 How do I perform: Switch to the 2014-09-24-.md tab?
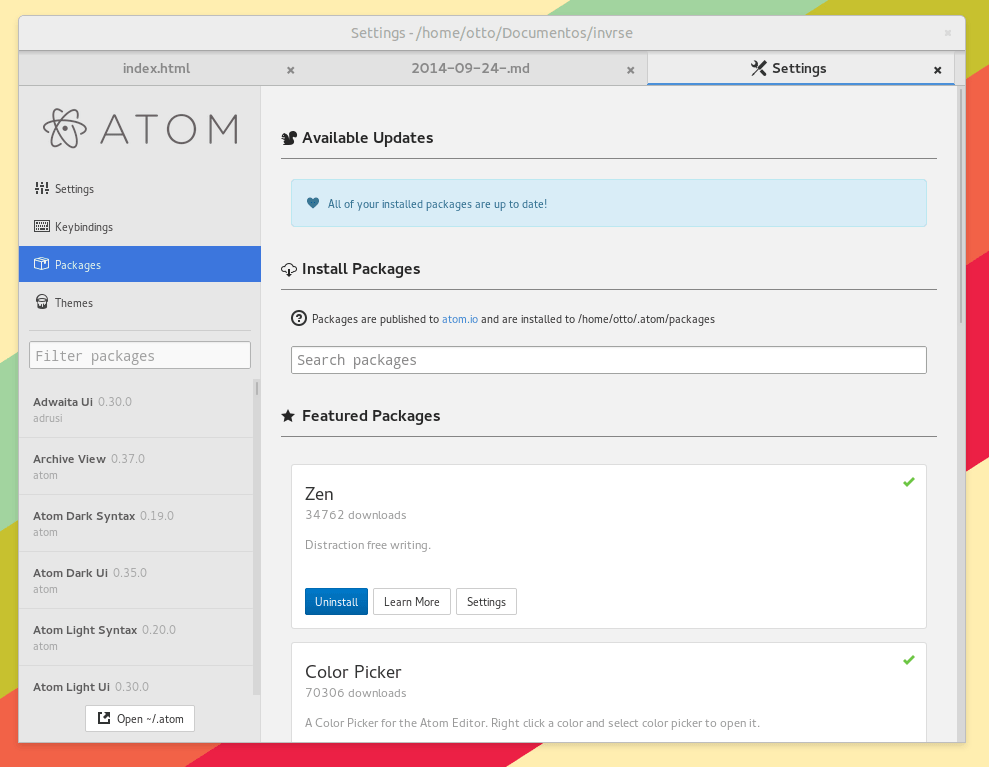coord(471,68)
